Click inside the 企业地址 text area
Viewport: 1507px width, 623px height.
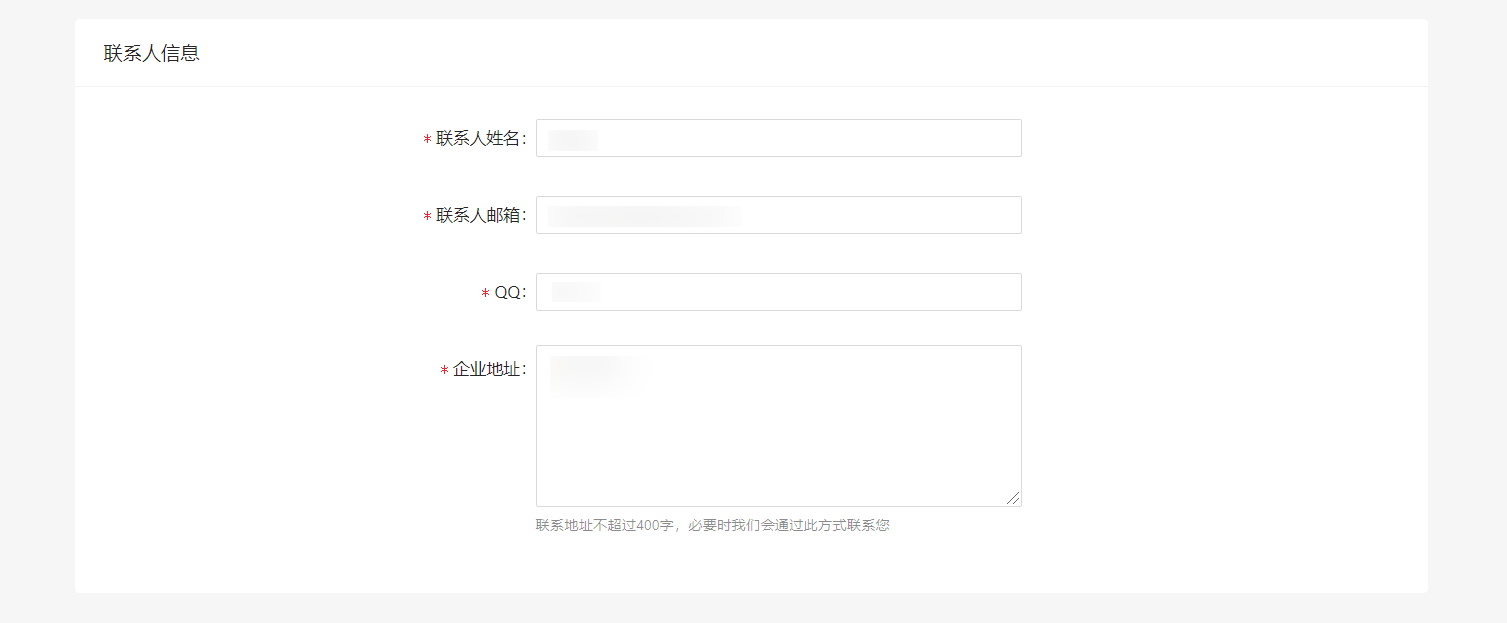[778, 426]
